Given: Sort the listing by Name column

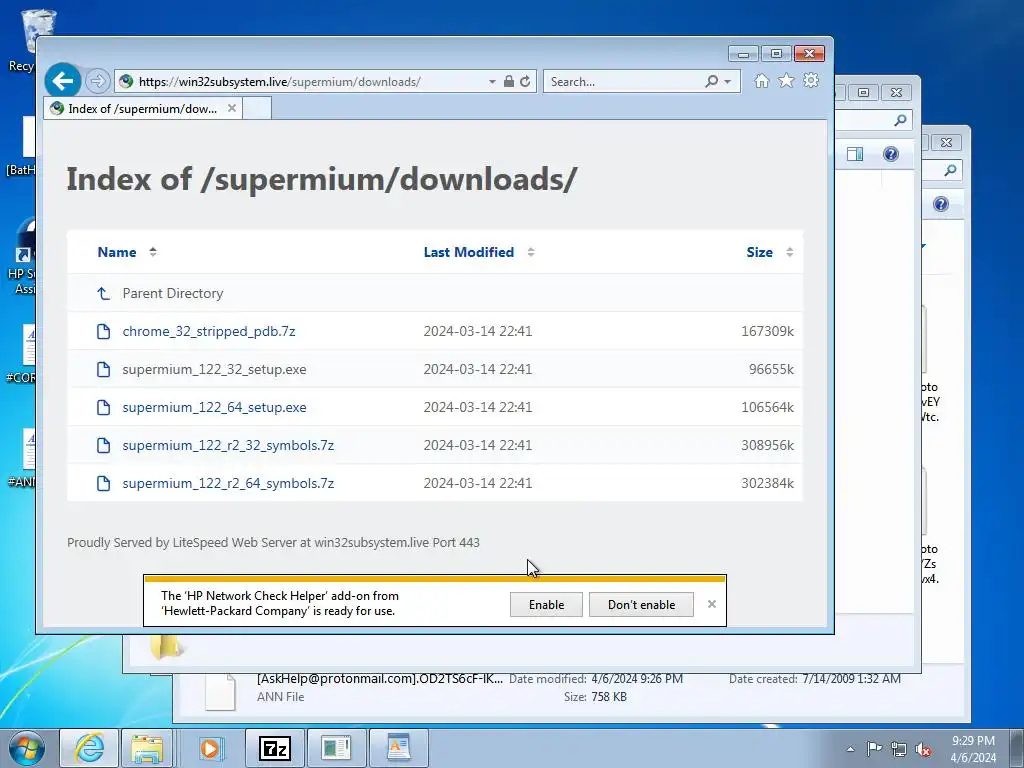Looking at the screenshot, I should (117, 252).
